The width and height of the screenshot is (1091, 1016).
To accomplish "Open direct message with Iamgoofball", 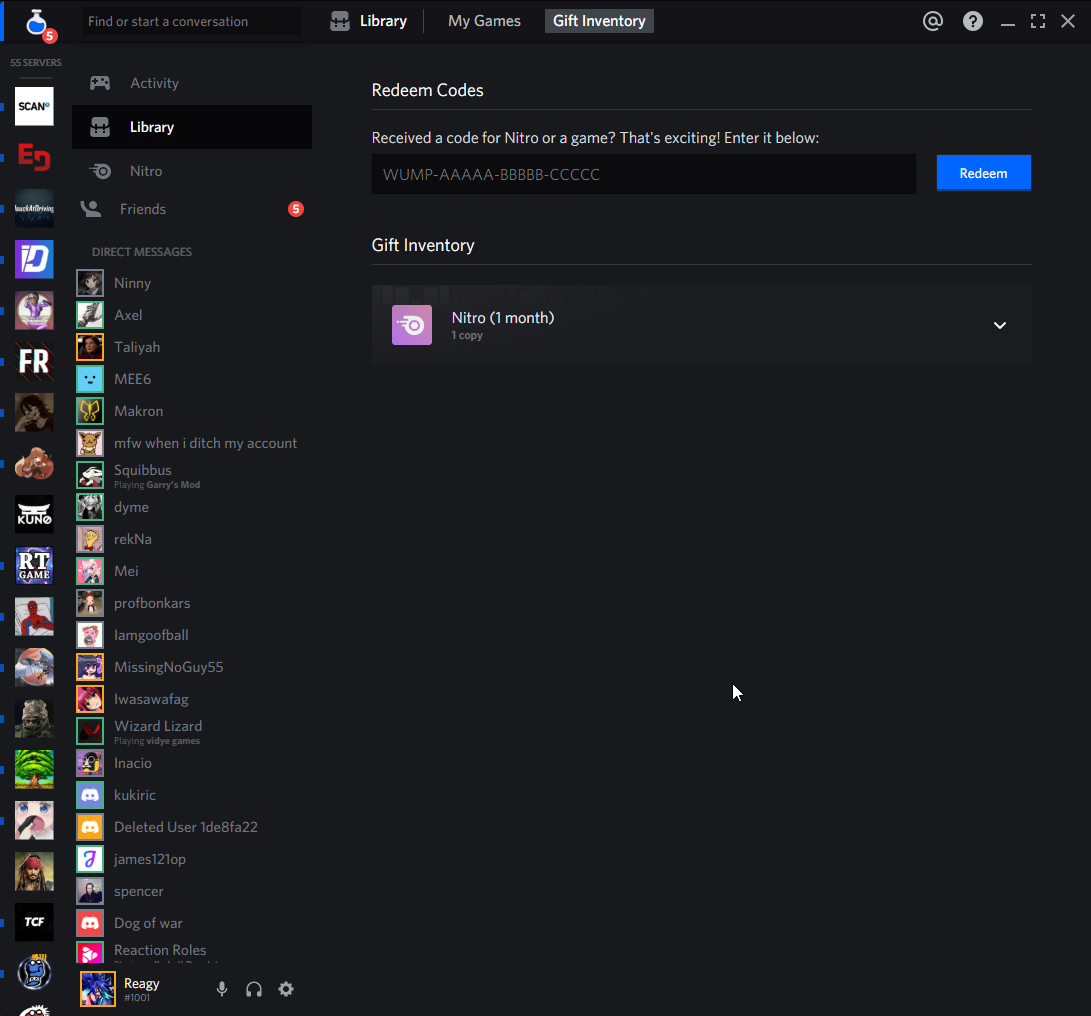I will pyautogui.click(x=192, y=635).
